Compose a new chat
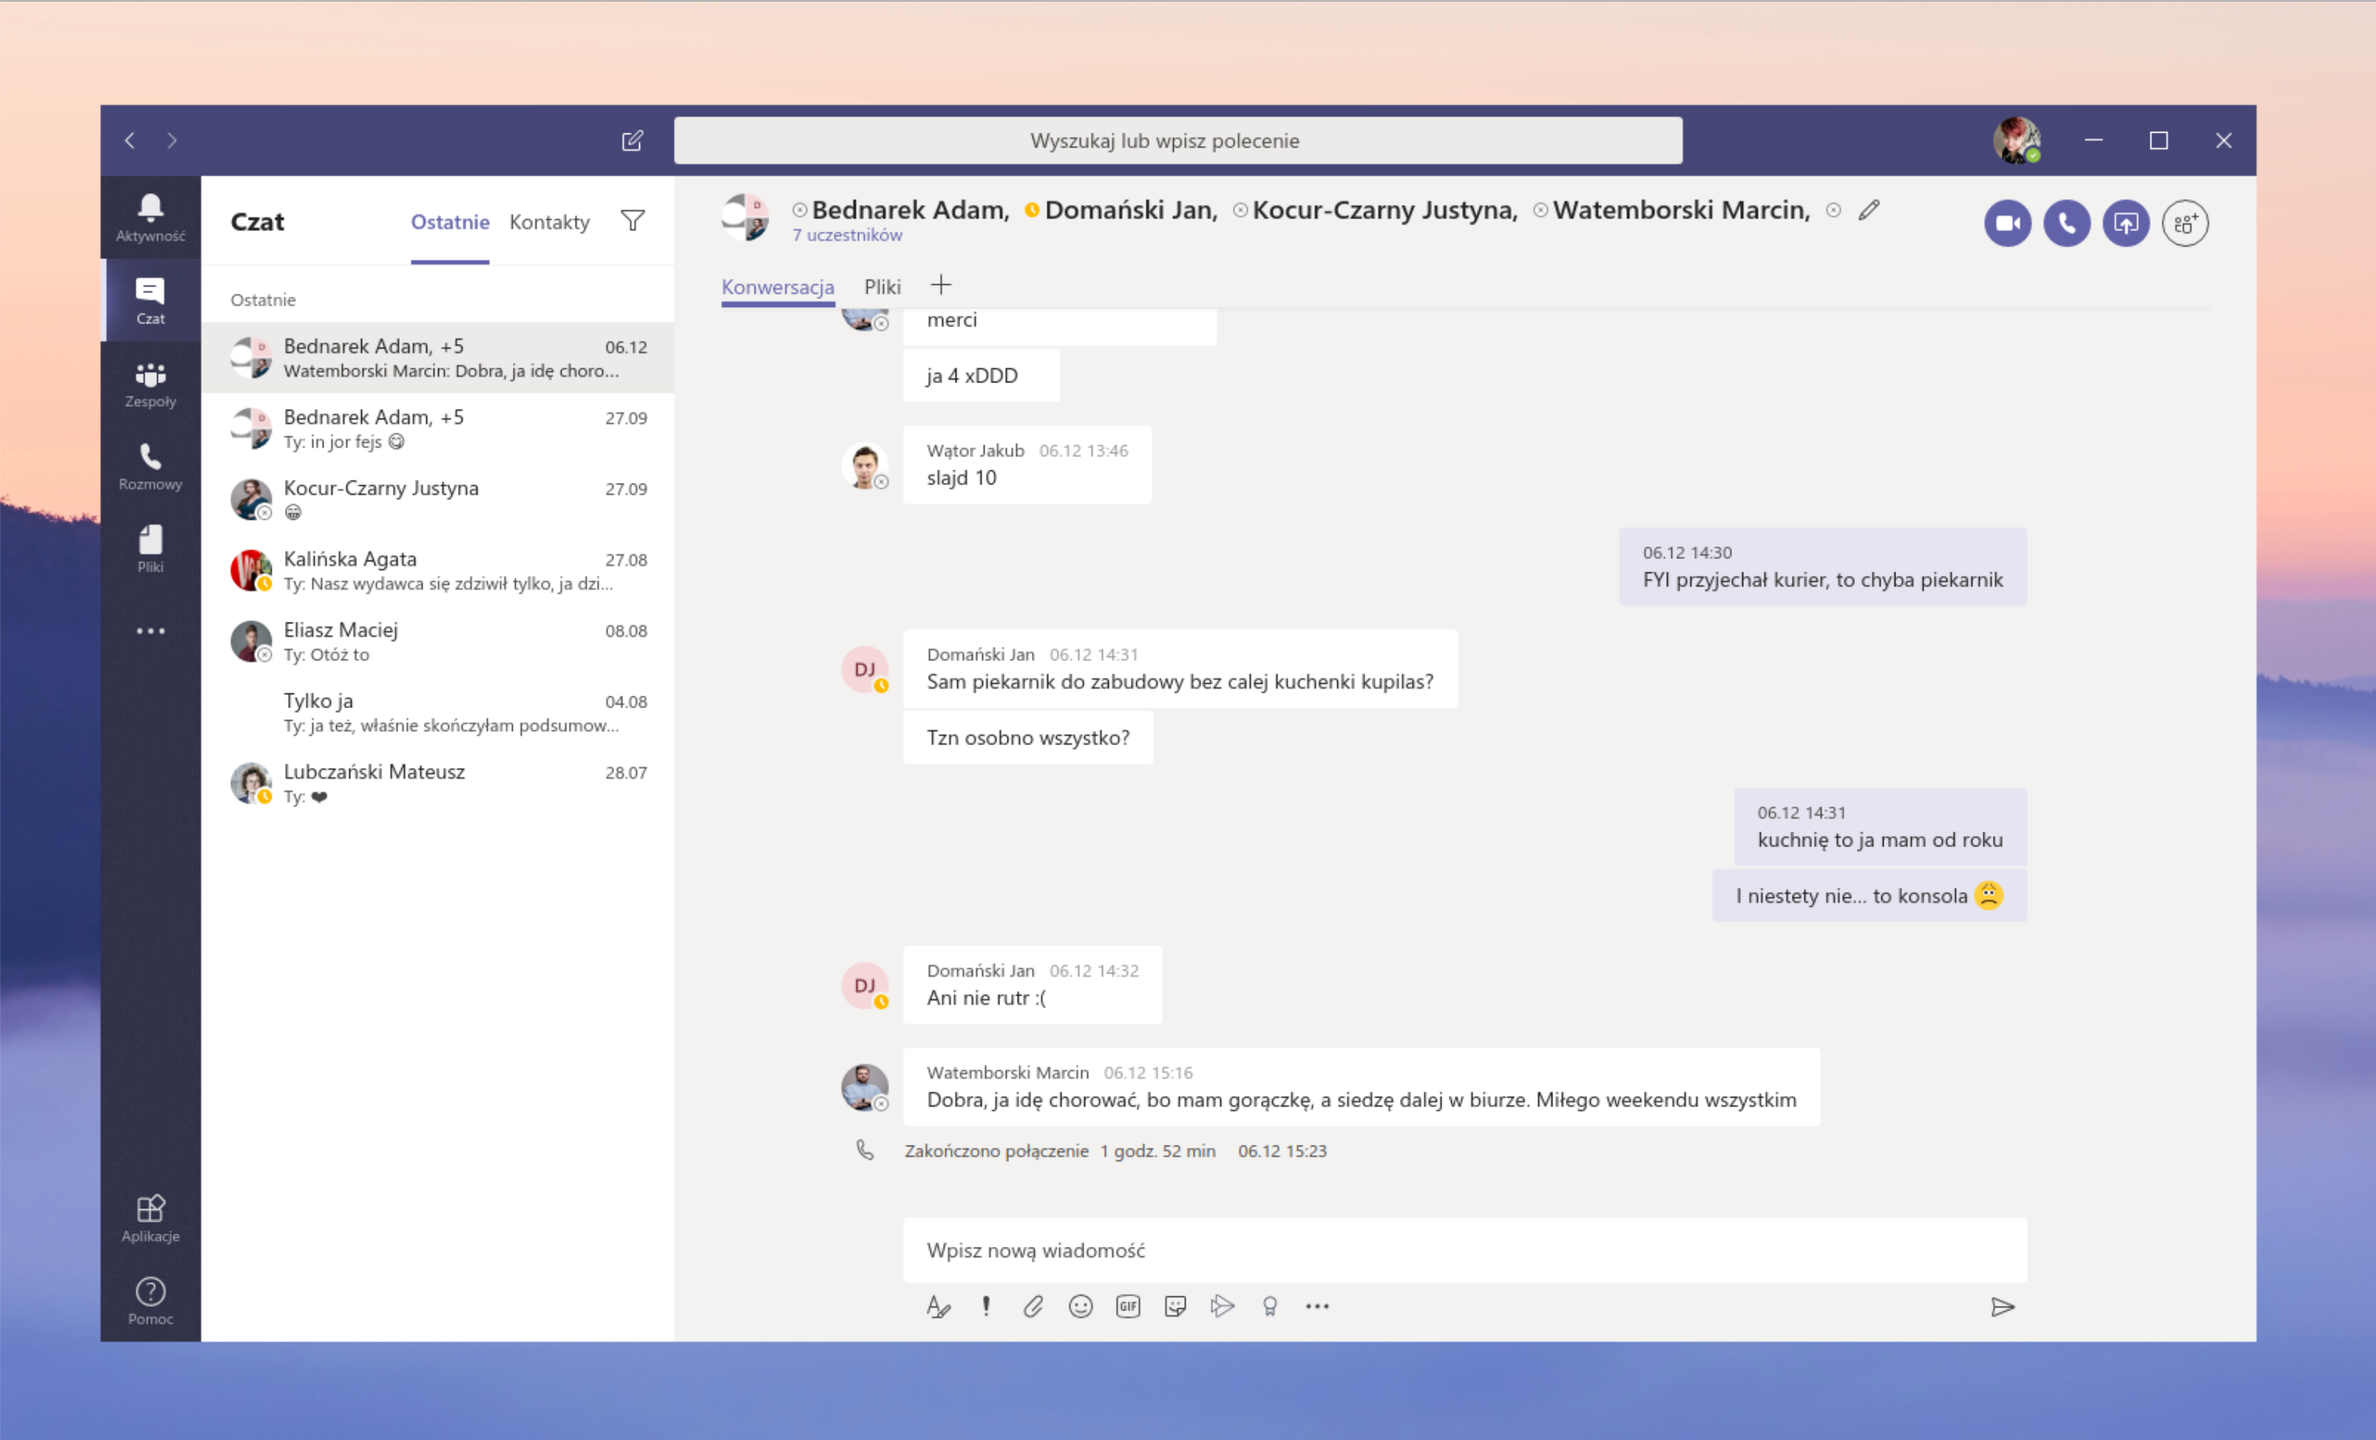Image resolution: width=2376 pixels, height=1440 pixels. tap(631, 141)
